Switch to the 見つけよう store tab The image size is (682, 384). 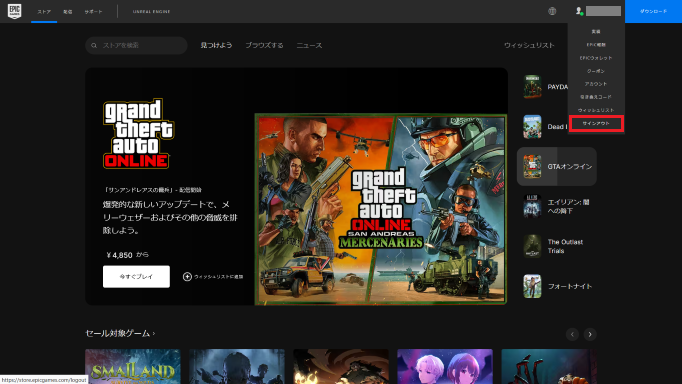pyautogui.click(x=216, y=45)
